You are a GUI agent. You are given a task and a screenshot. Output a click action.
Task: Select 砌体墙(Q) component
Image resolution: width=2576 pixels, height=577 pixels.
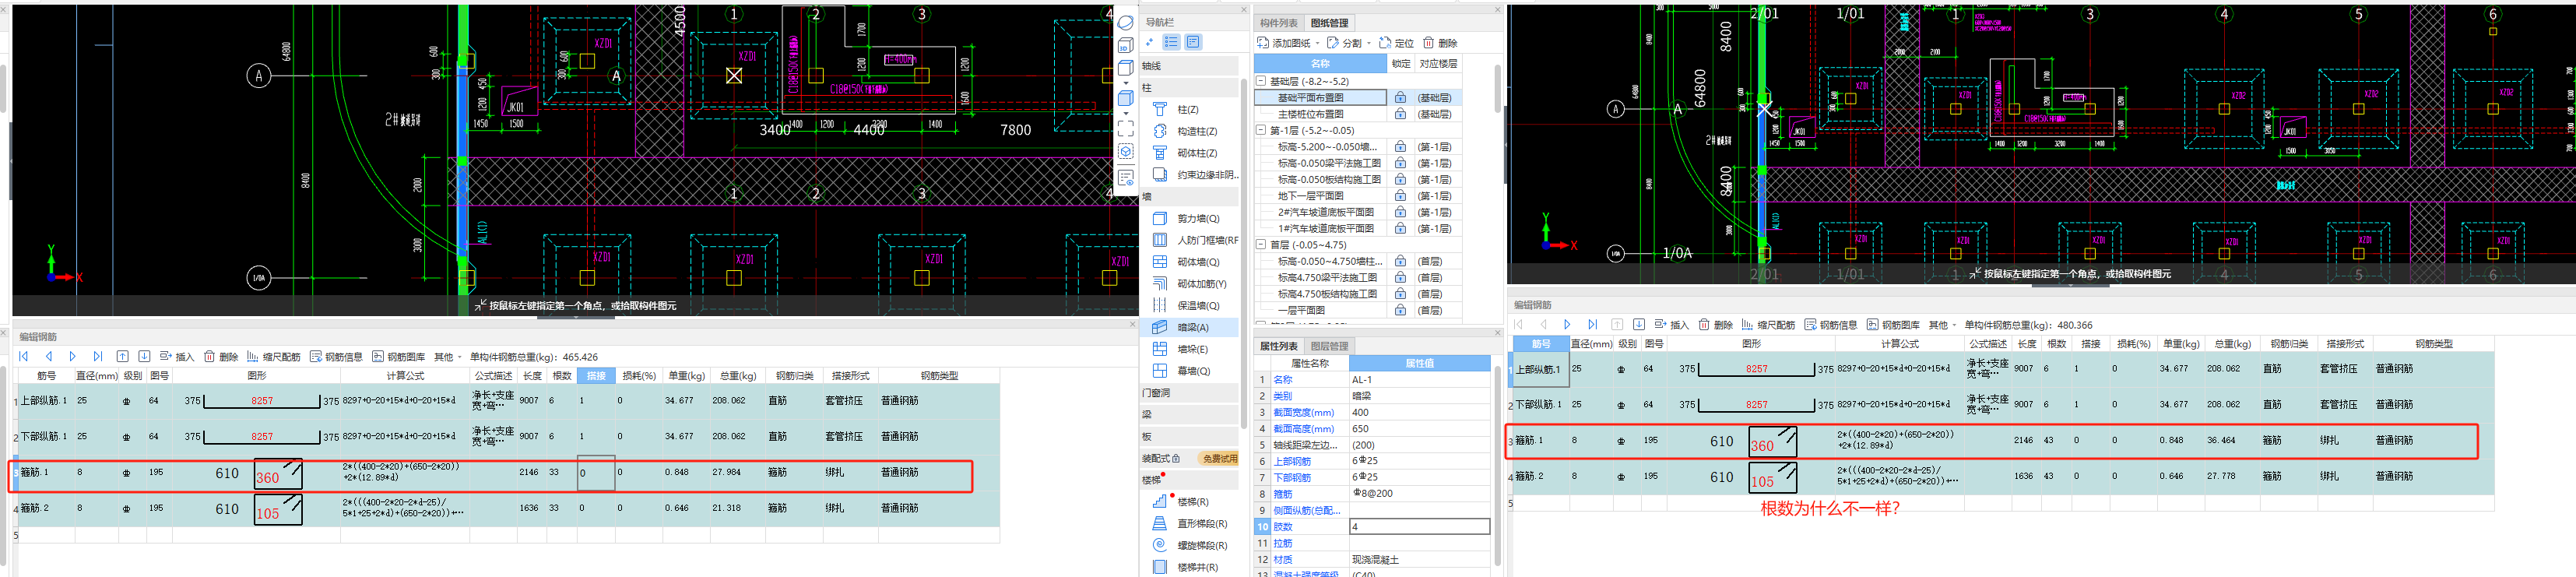1187,262
